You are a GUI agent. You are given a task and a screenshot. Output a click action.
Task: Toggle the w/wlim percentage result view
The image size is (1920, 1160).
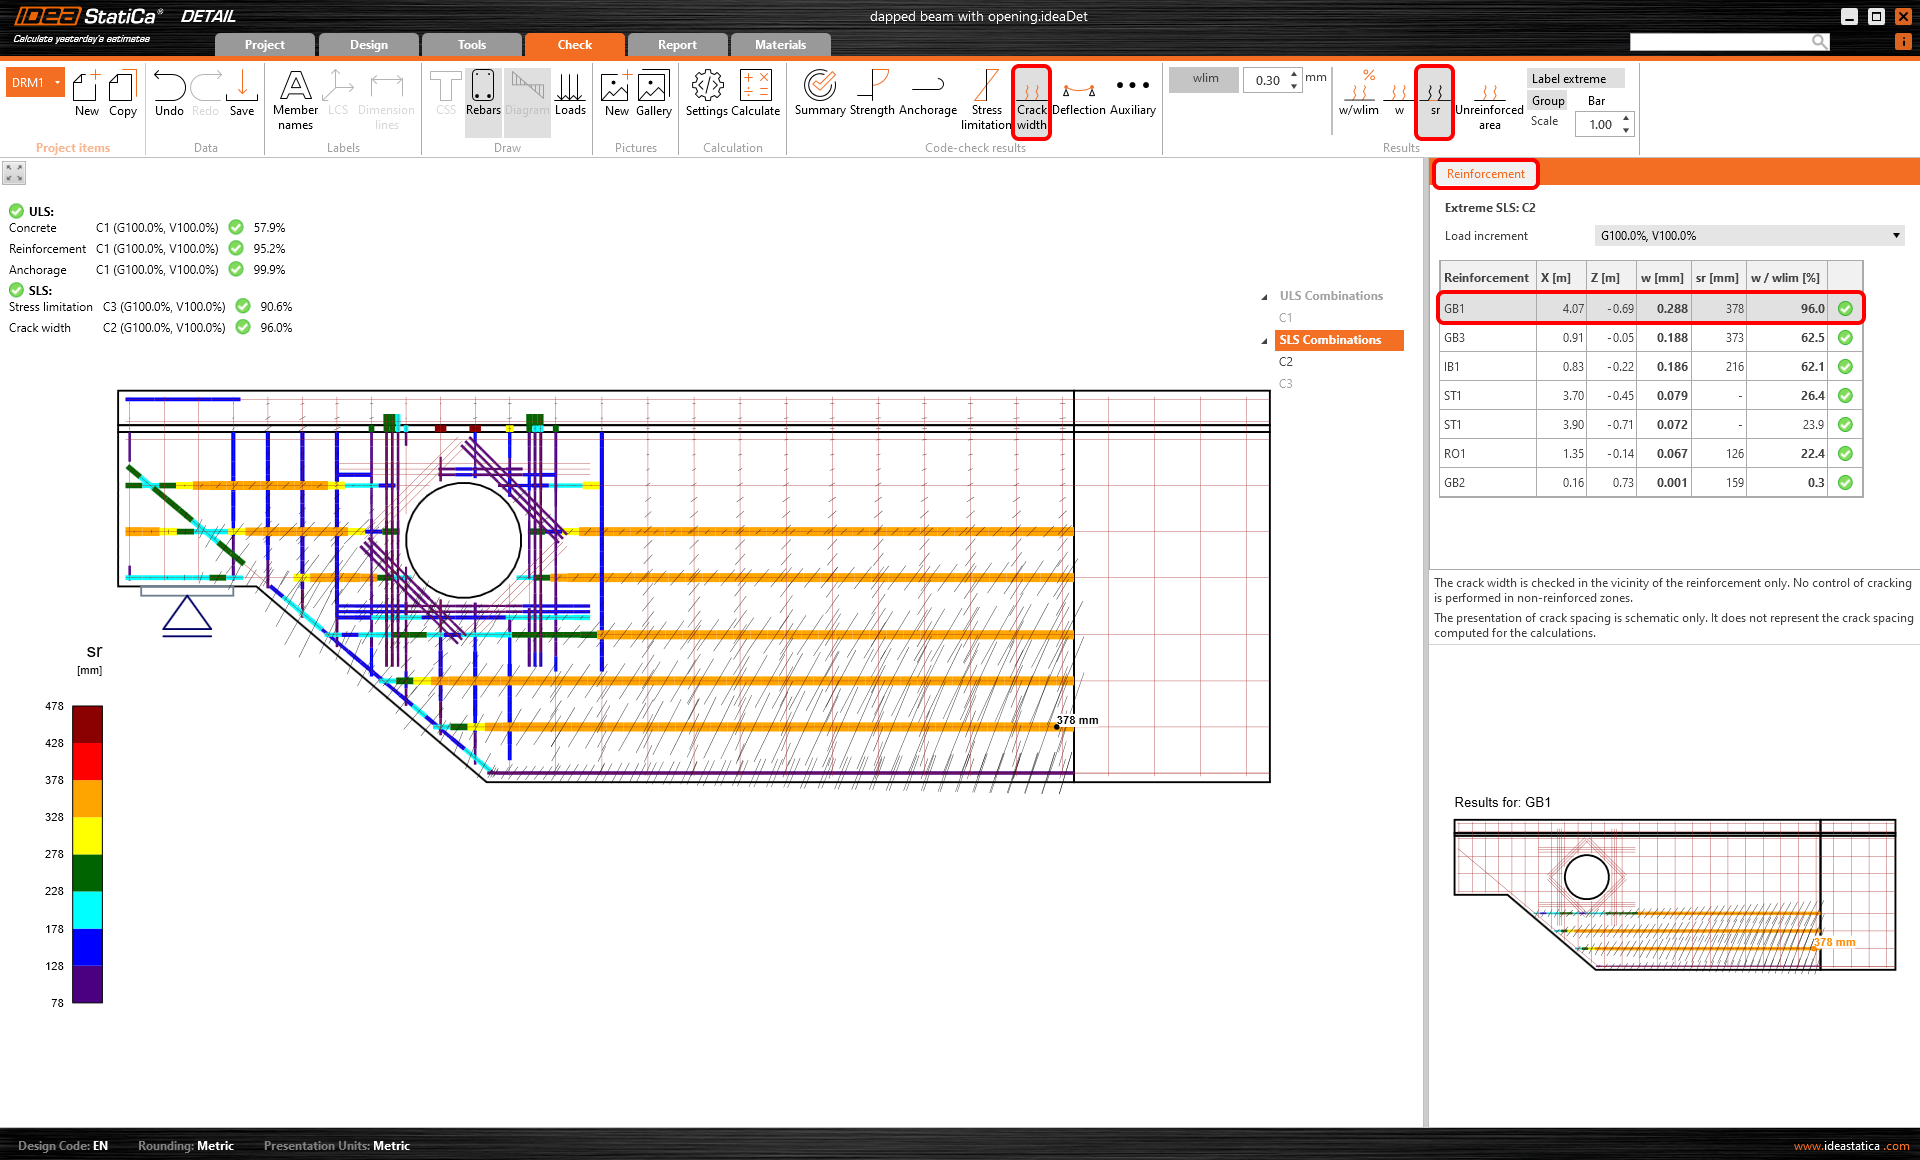tap(1358, 94)
